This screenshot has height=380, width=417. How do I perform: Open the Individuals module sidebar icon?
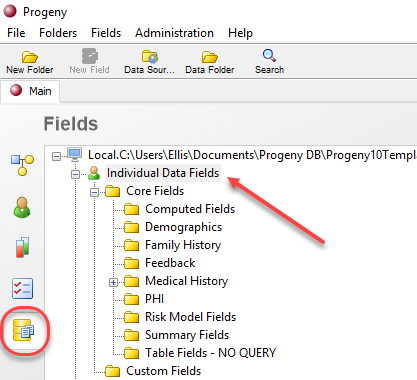[x=22, y=207]
